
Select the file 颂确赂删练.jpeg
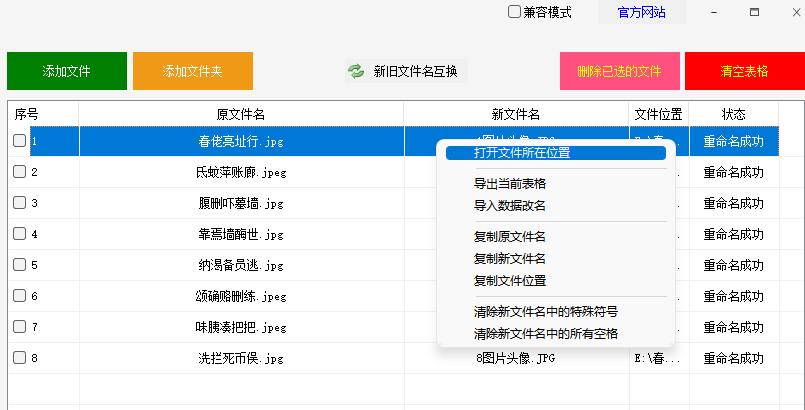[x=241, y=296]
